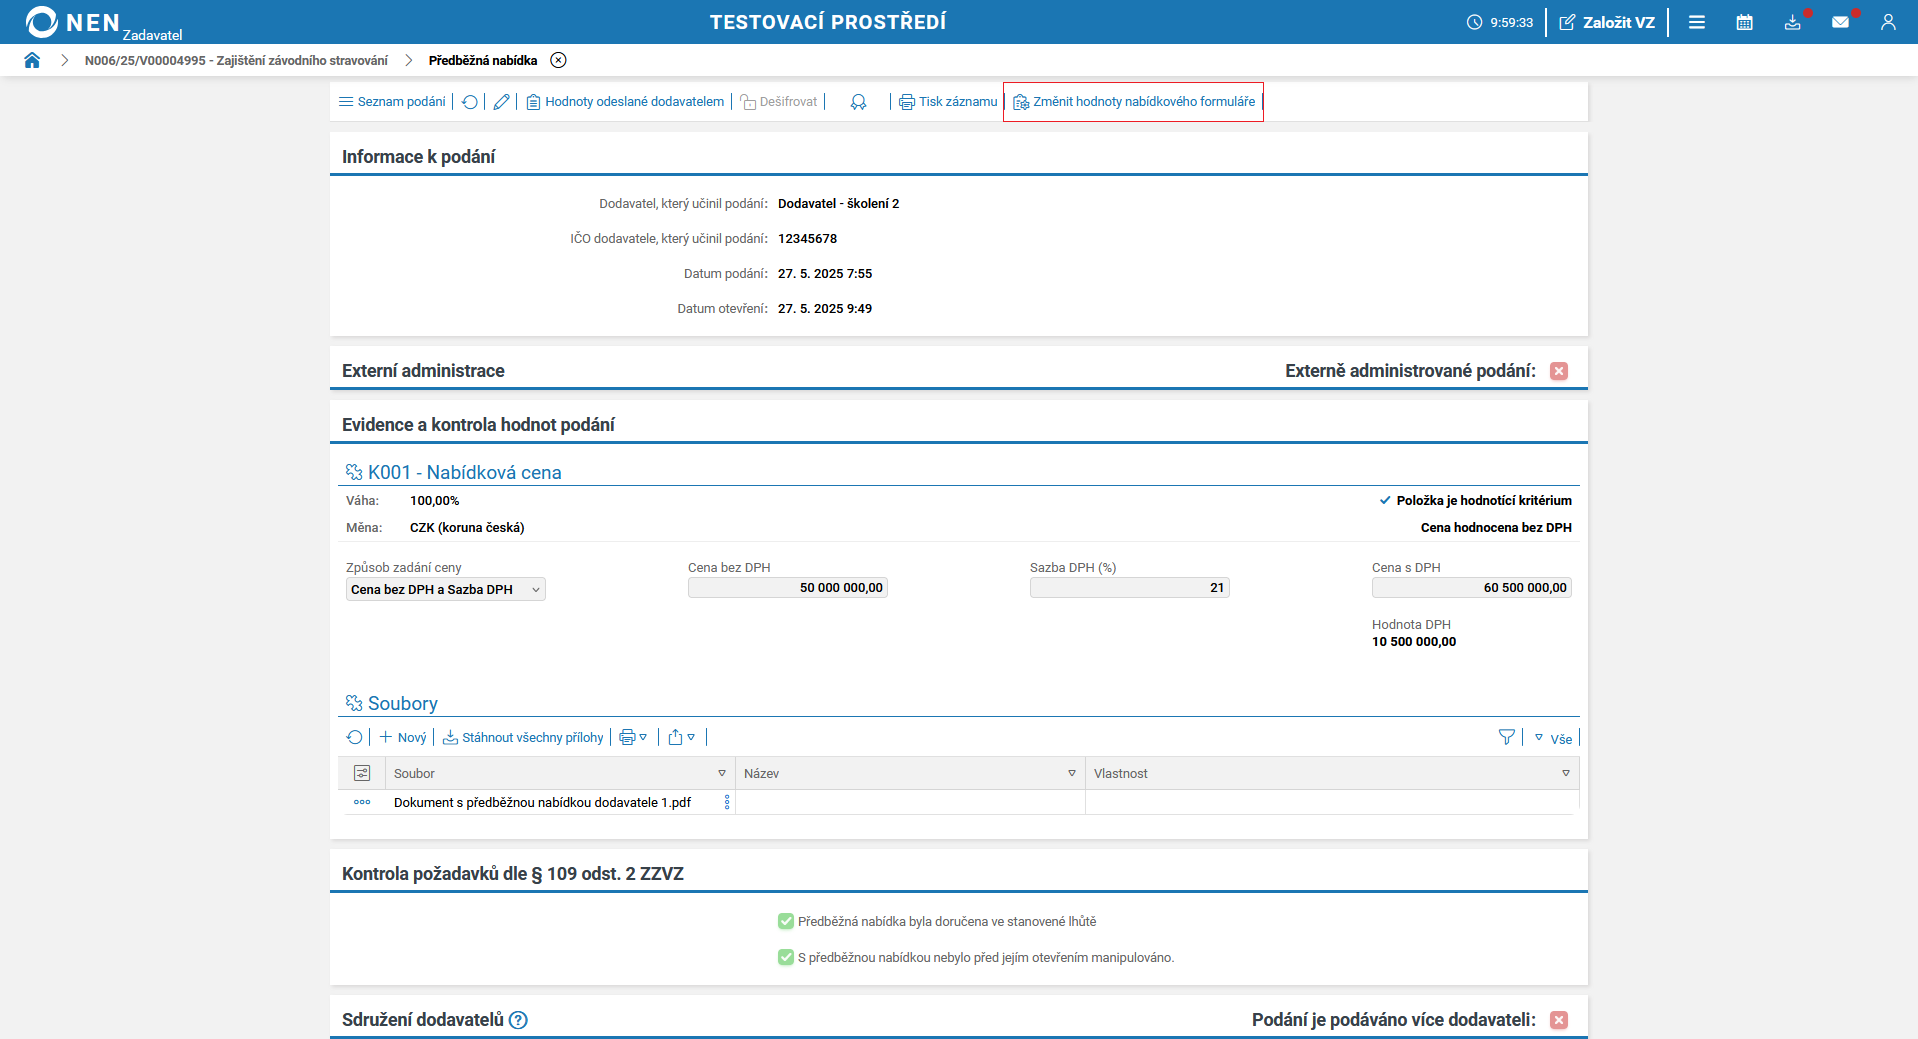Click Změnit hodnoty nabídkového formuláře button

pos(1134,102)
